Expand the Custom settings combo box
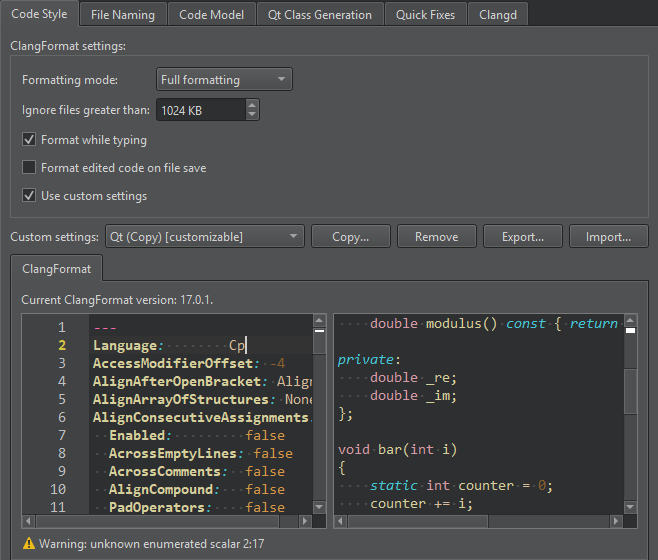 [x=204, y=237]
